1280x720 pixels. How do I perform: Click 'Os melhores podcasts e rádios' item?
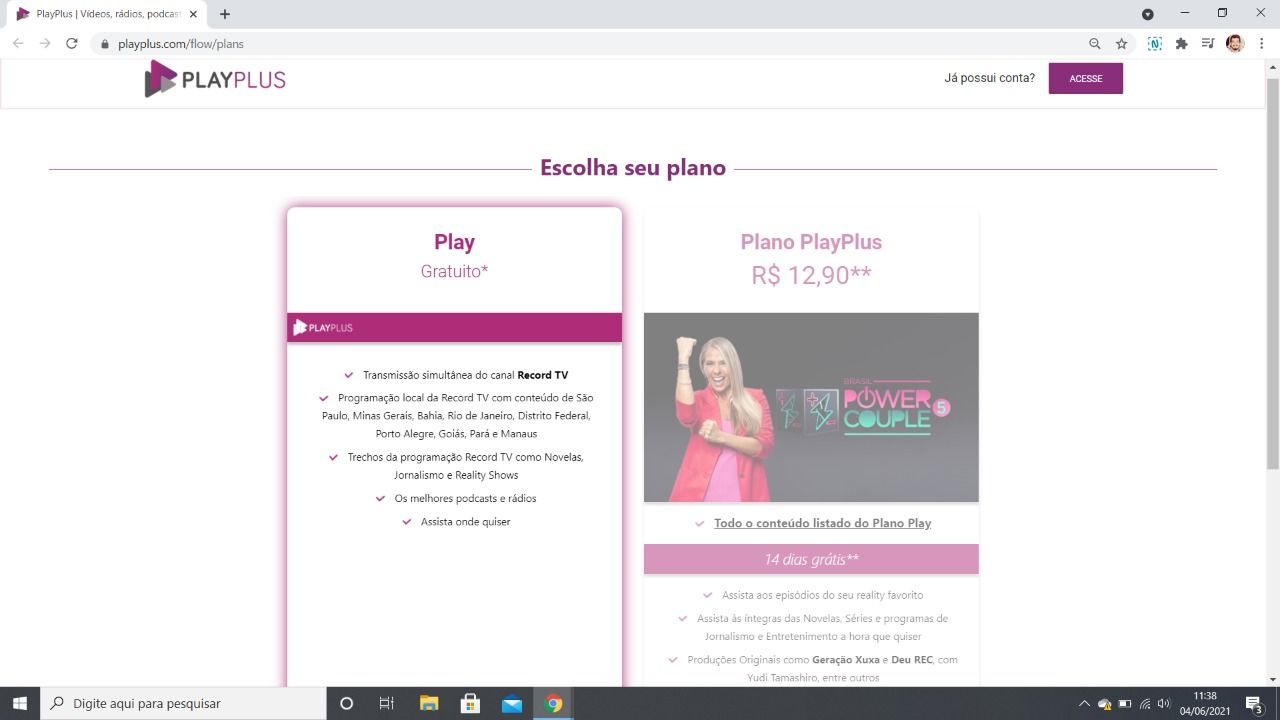tap(465, 498)
